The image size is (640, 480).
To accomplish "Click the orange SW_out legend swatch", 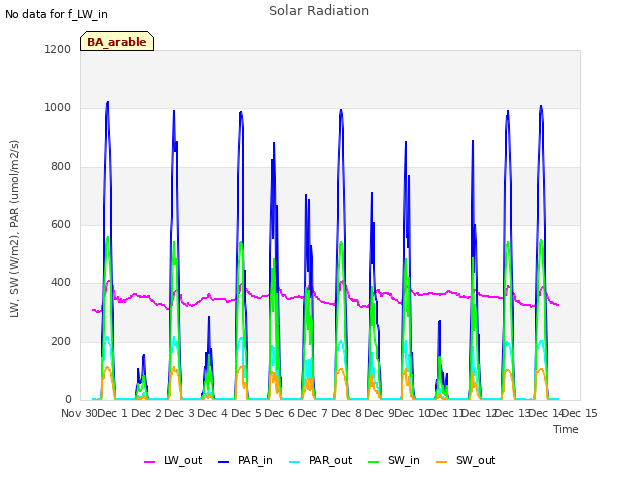I will point(441,462).
